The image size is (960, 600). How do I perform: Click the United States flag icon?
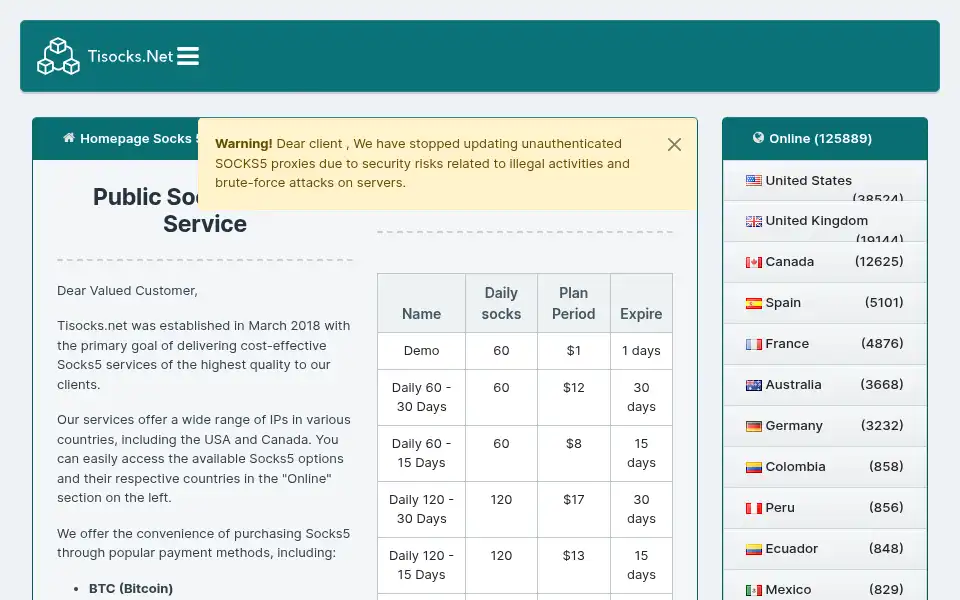pos(754,181)
